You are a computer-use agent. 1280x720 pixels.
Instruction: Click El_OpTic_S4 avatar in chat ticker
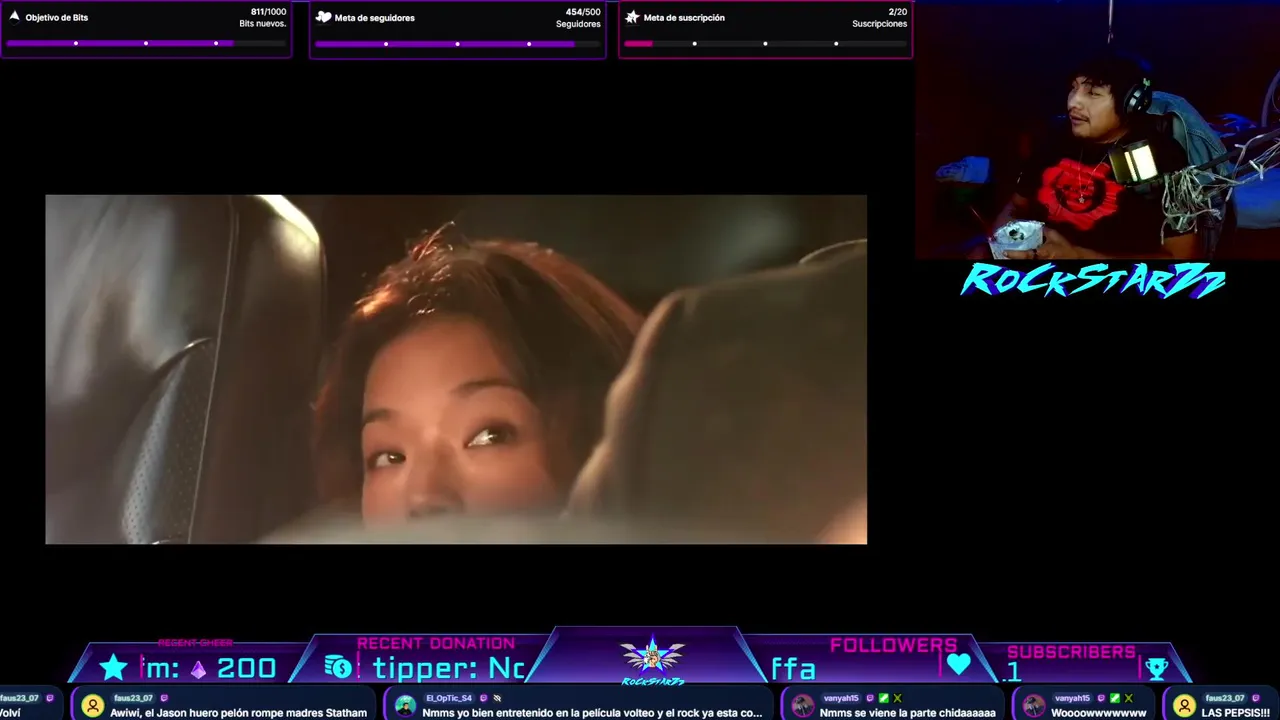(405, 706)
